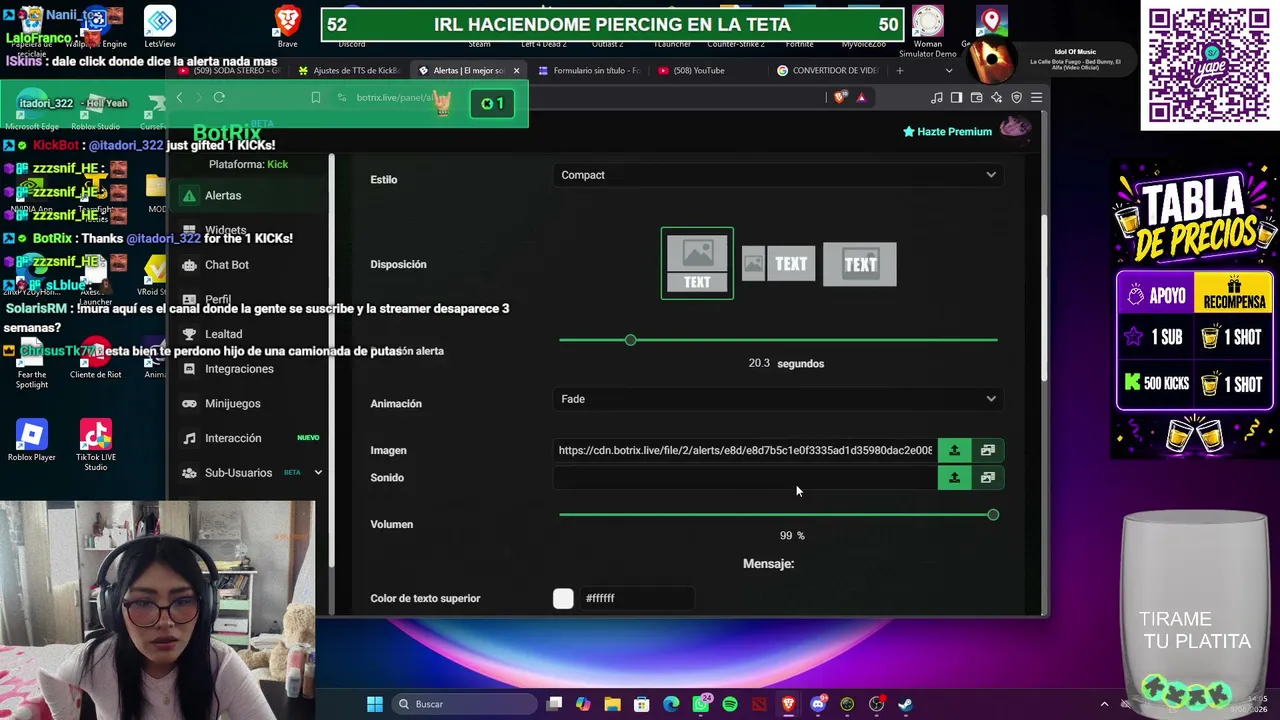Open the Animación dropdown showing Fade

pos(779,399)
